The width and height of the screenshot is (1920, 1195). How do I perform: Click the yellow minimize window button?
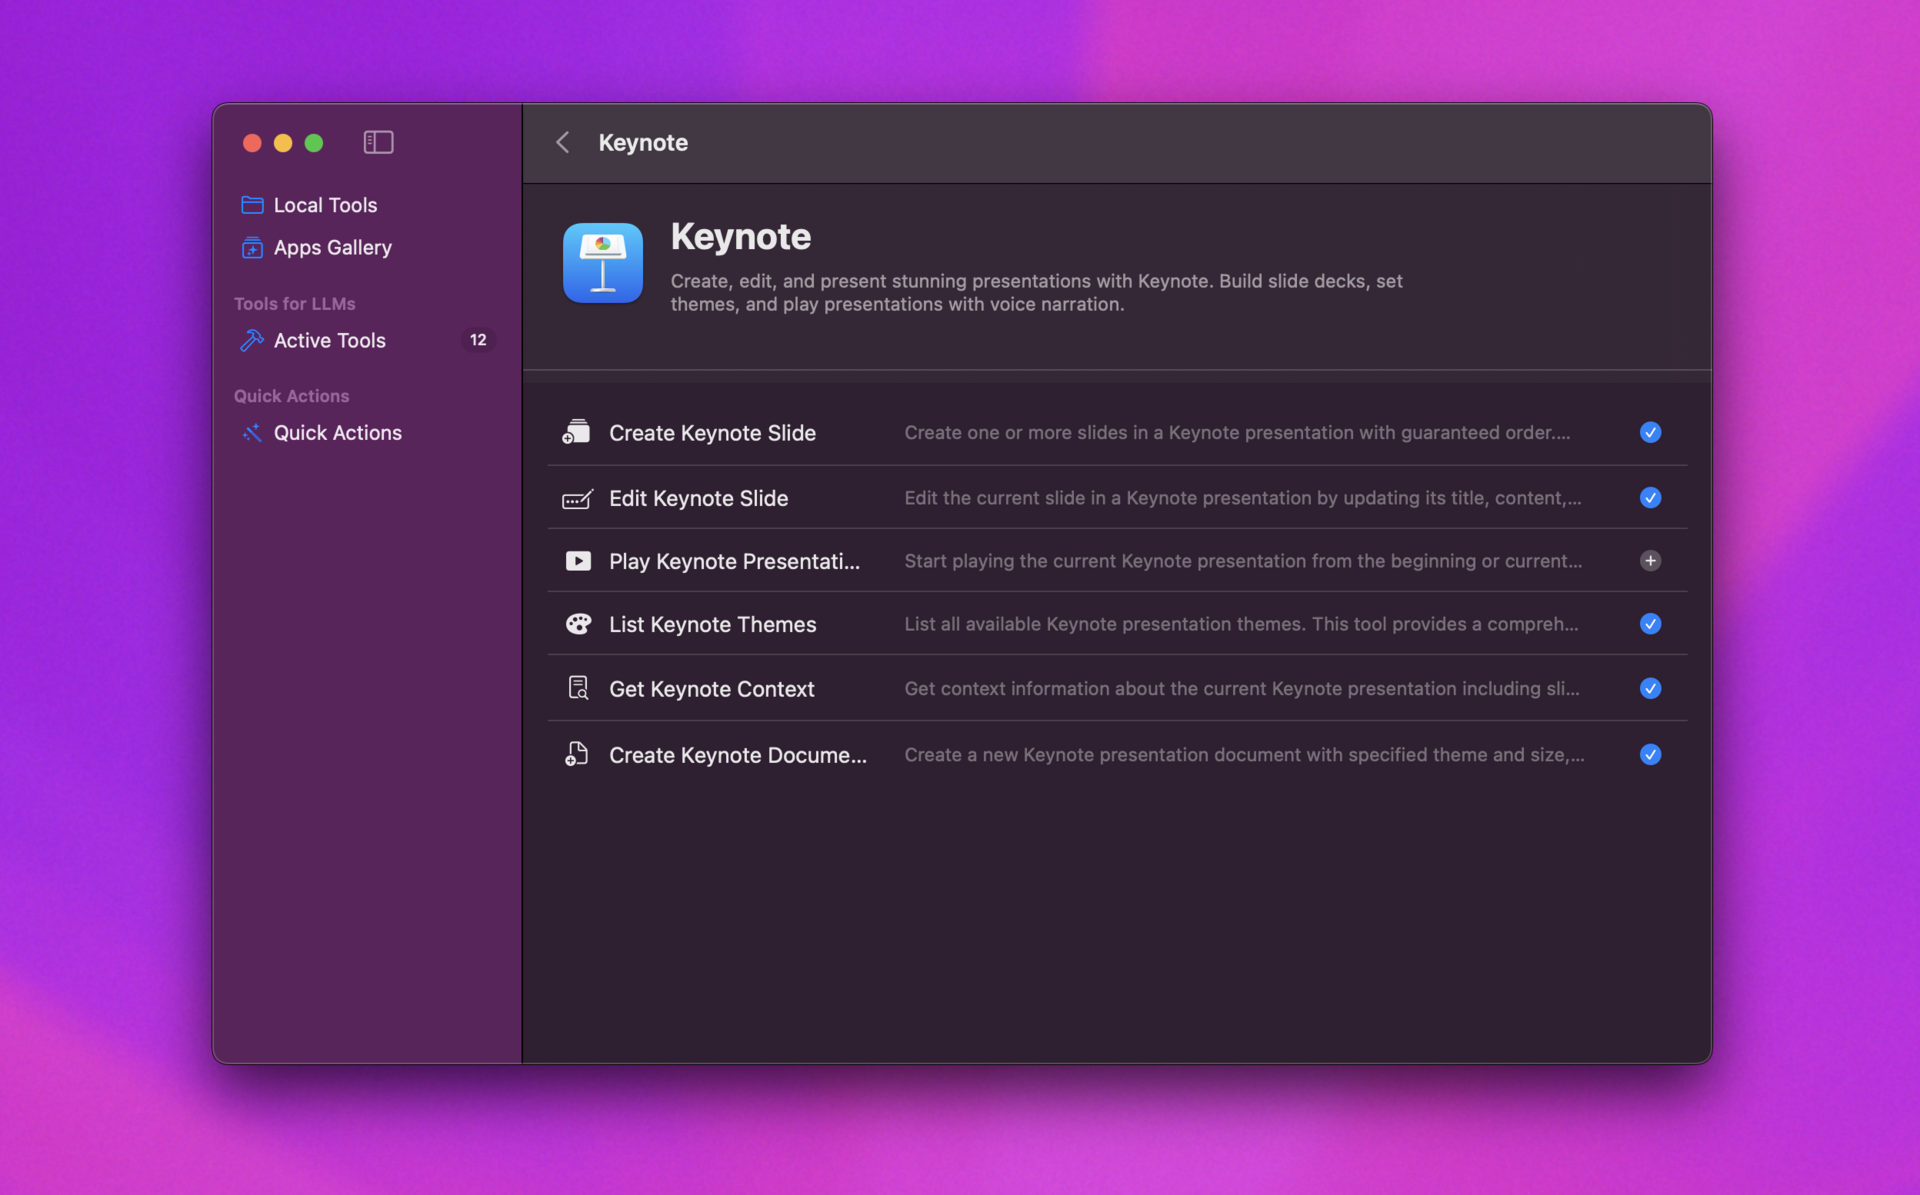(x=283, y=143)
